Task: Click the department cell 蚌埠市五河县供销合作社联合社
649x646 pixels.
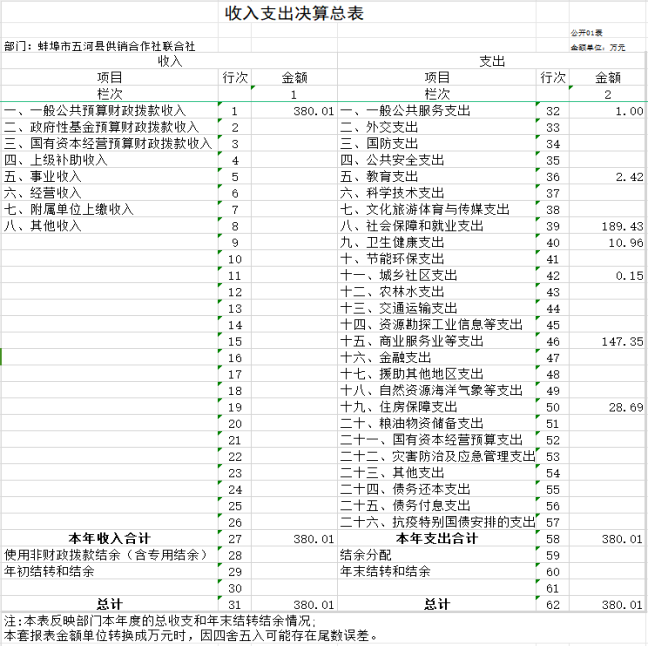Action: (100, 46)
